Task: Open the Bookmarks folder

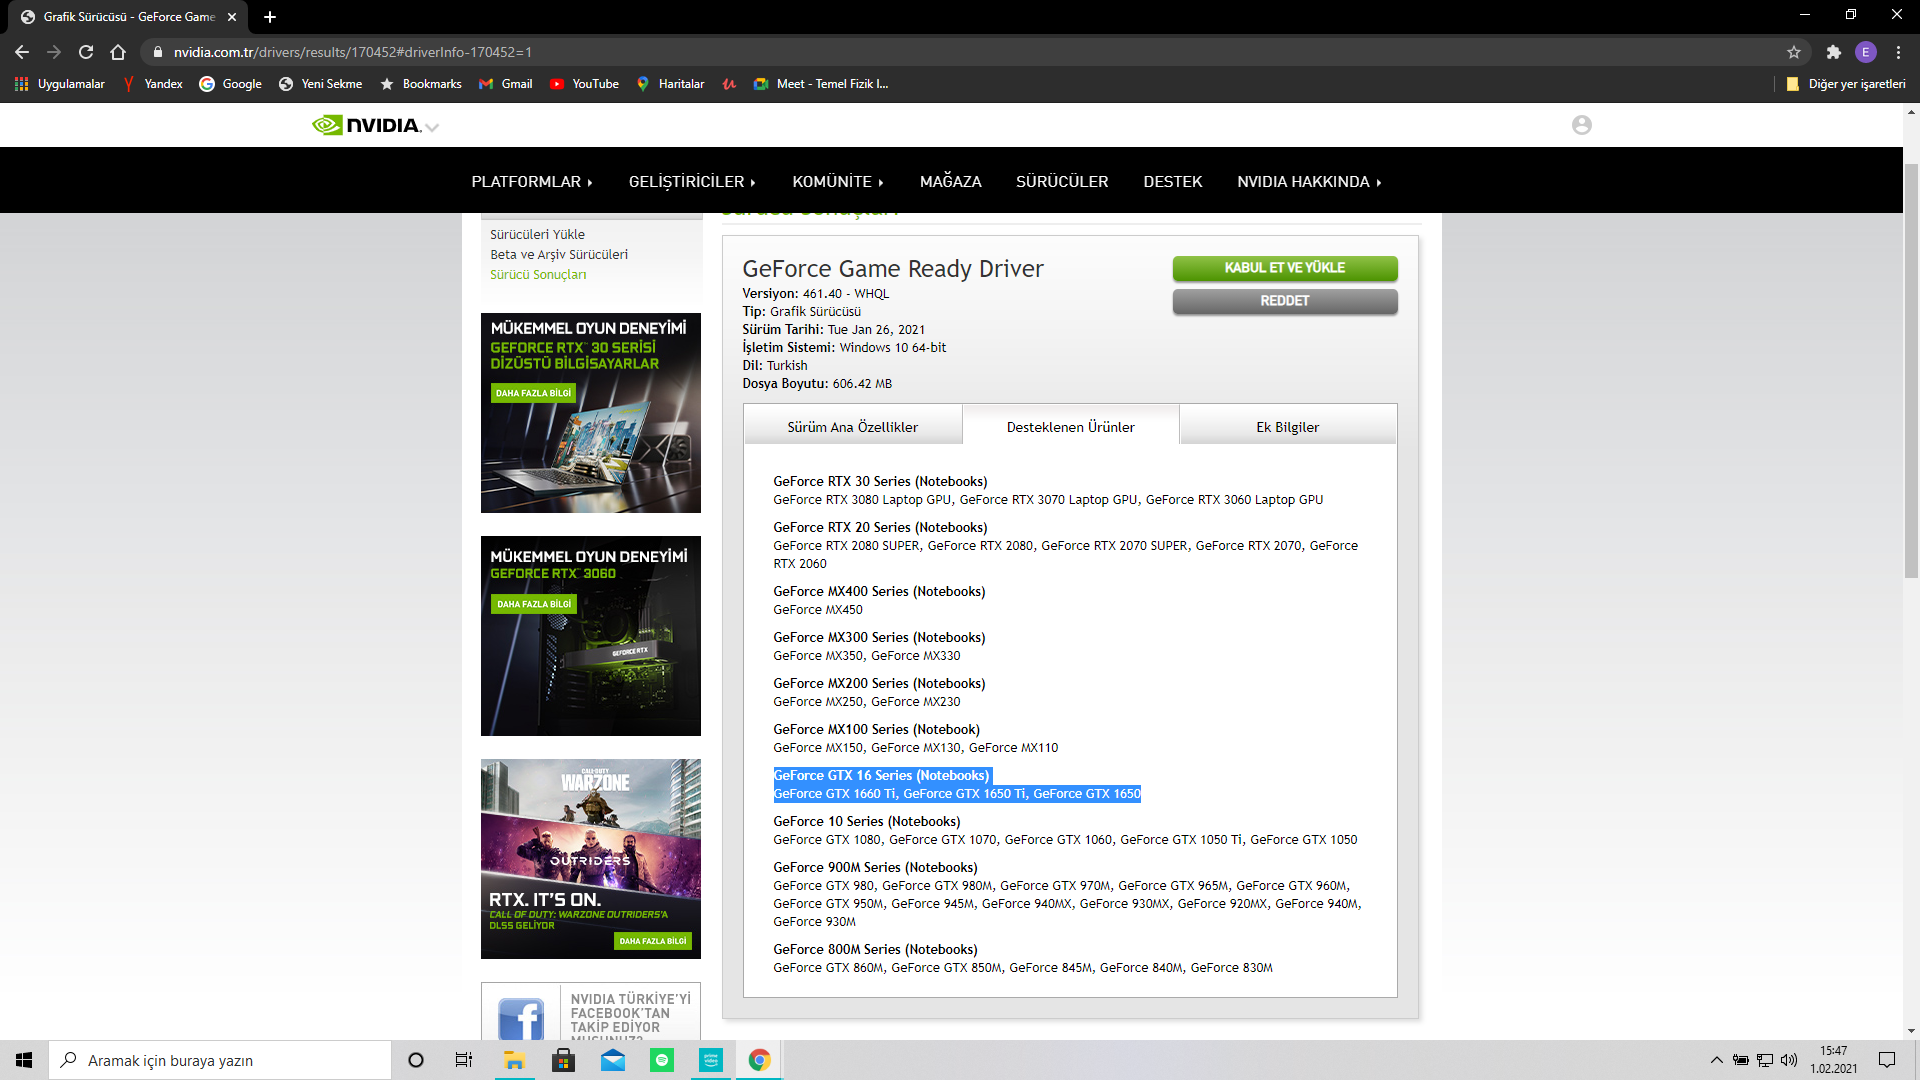Action: point(421,84)
